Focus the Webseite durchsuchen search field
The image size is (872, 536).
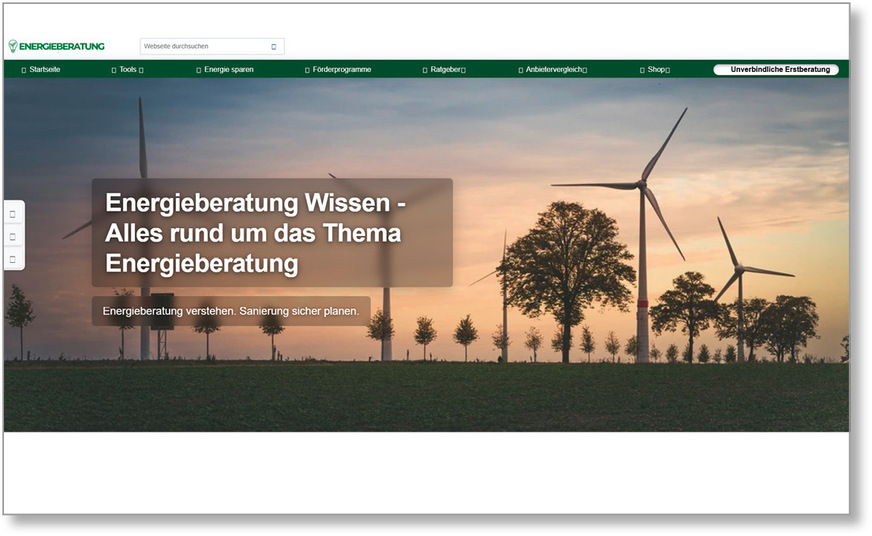[203, 47]
